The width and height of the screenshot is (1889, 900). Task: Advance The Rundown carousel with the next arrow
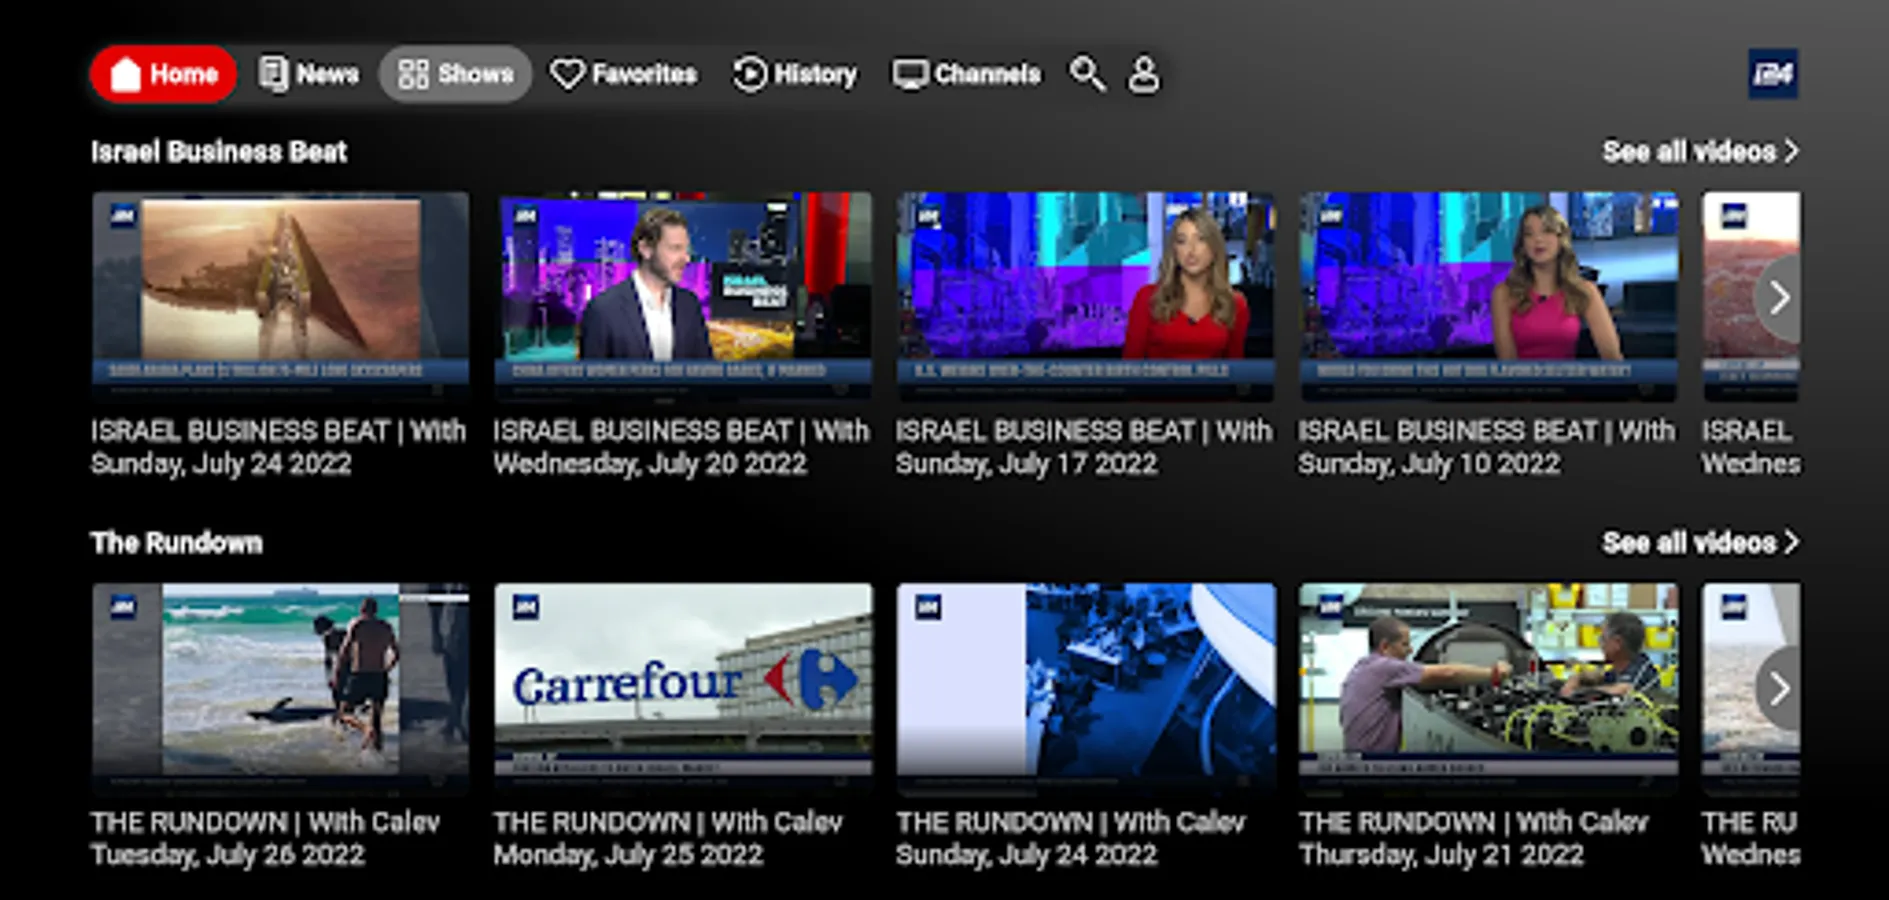1778,688
